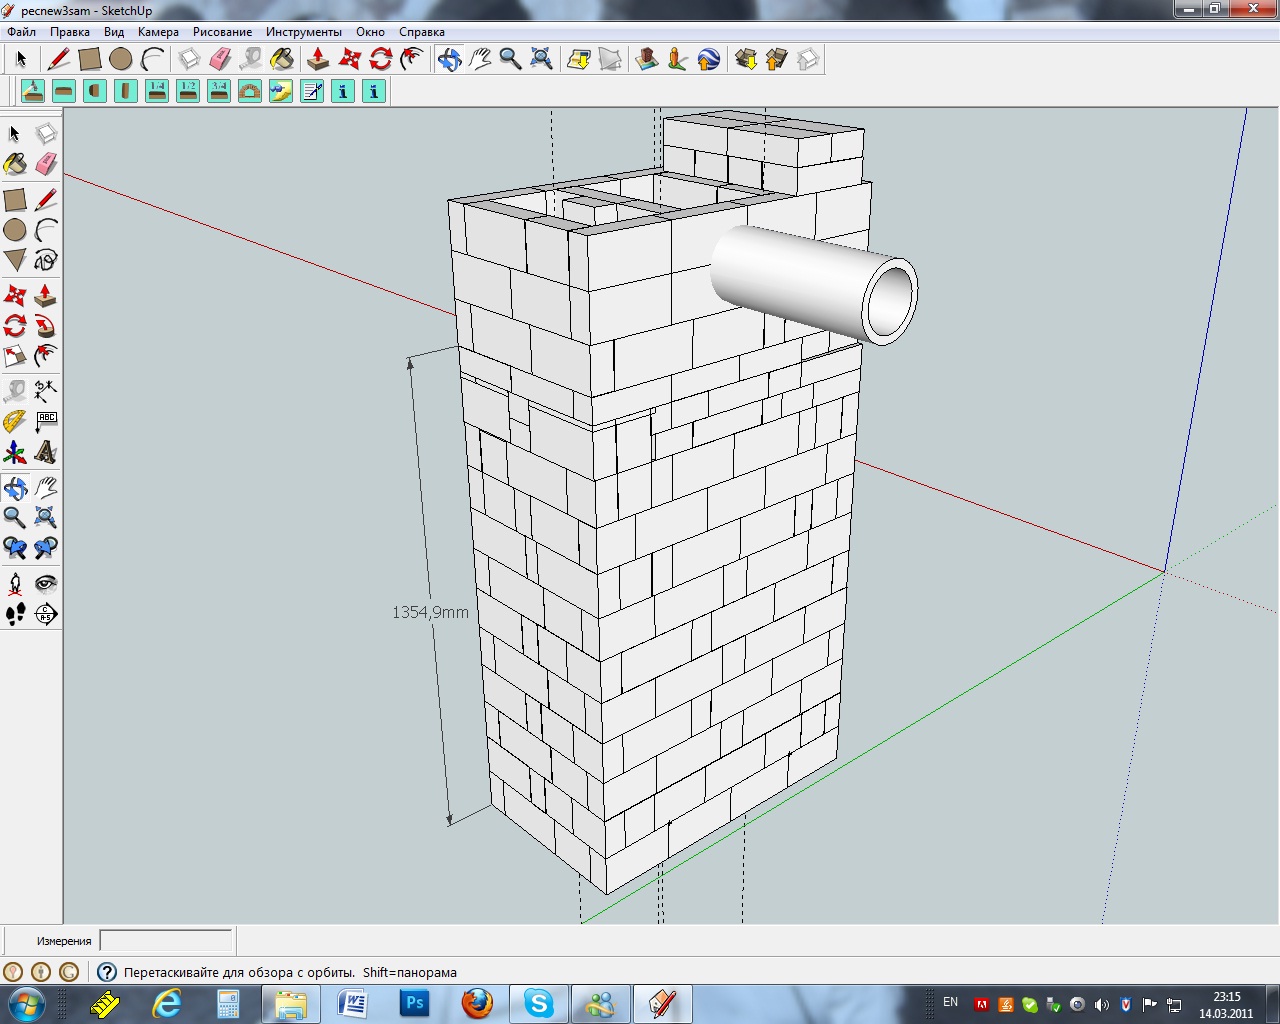The height and width of the screenshot is (1024, 1280).
Task: Activate the Walk footprints tool
Action: point(15,614)
